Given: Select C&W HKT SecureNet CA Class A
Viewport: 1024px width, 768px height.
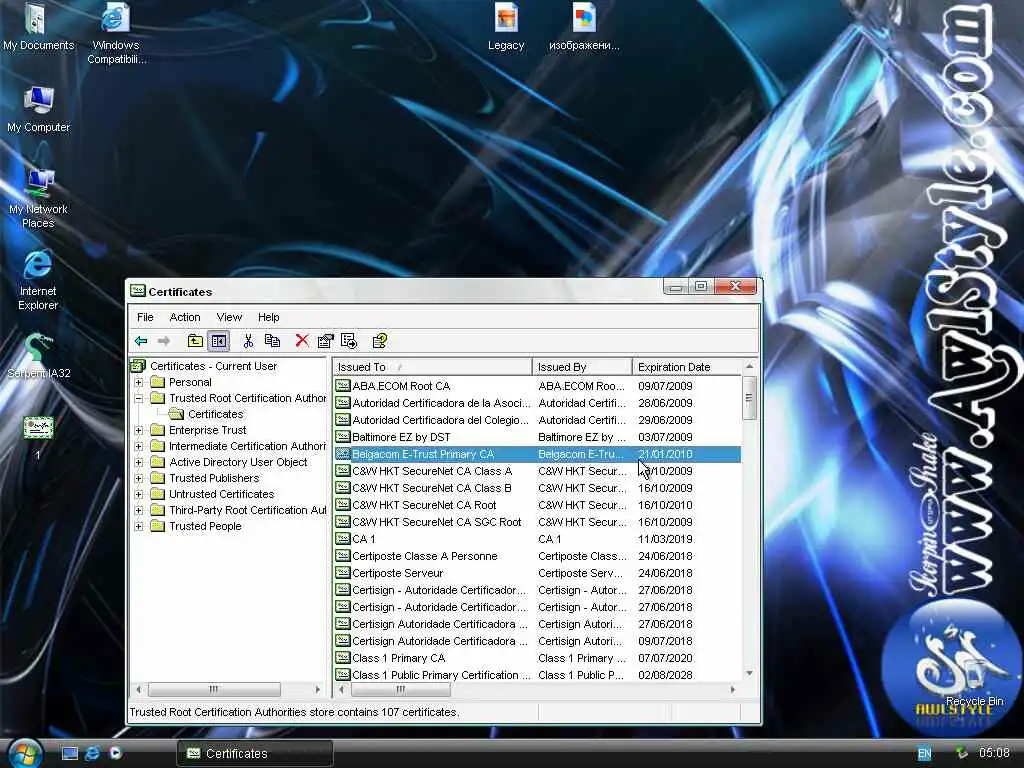Looking at the screenshot, I should 537,471.
